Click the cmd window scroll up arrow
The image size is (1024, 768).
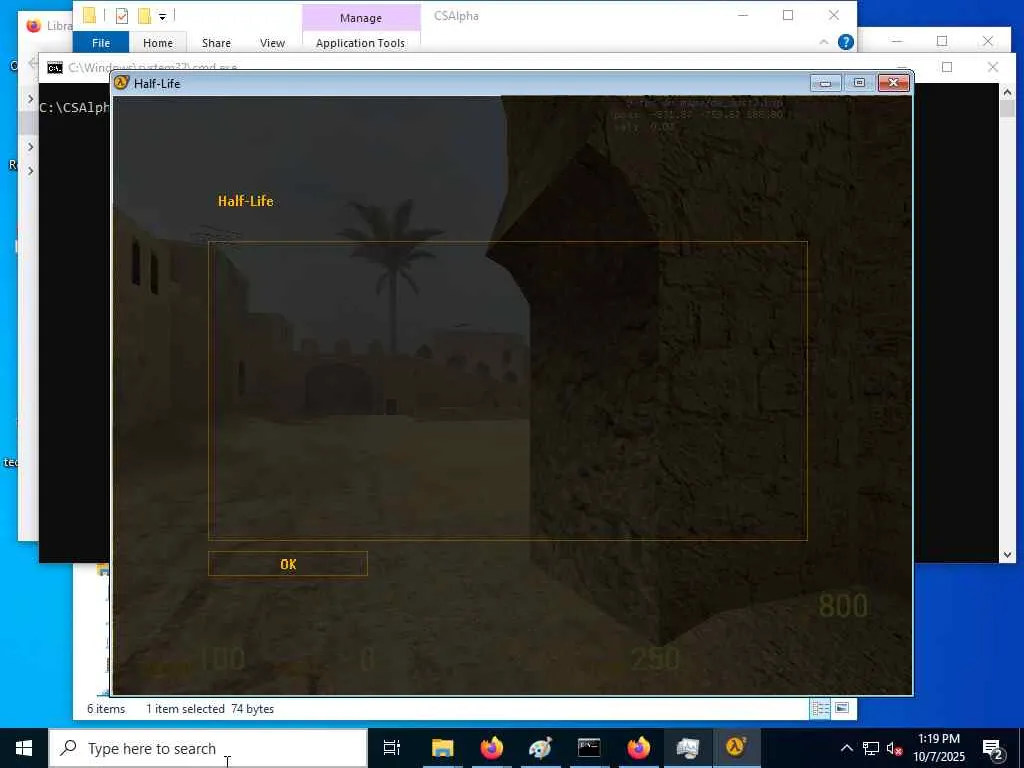pos(1007,92)
